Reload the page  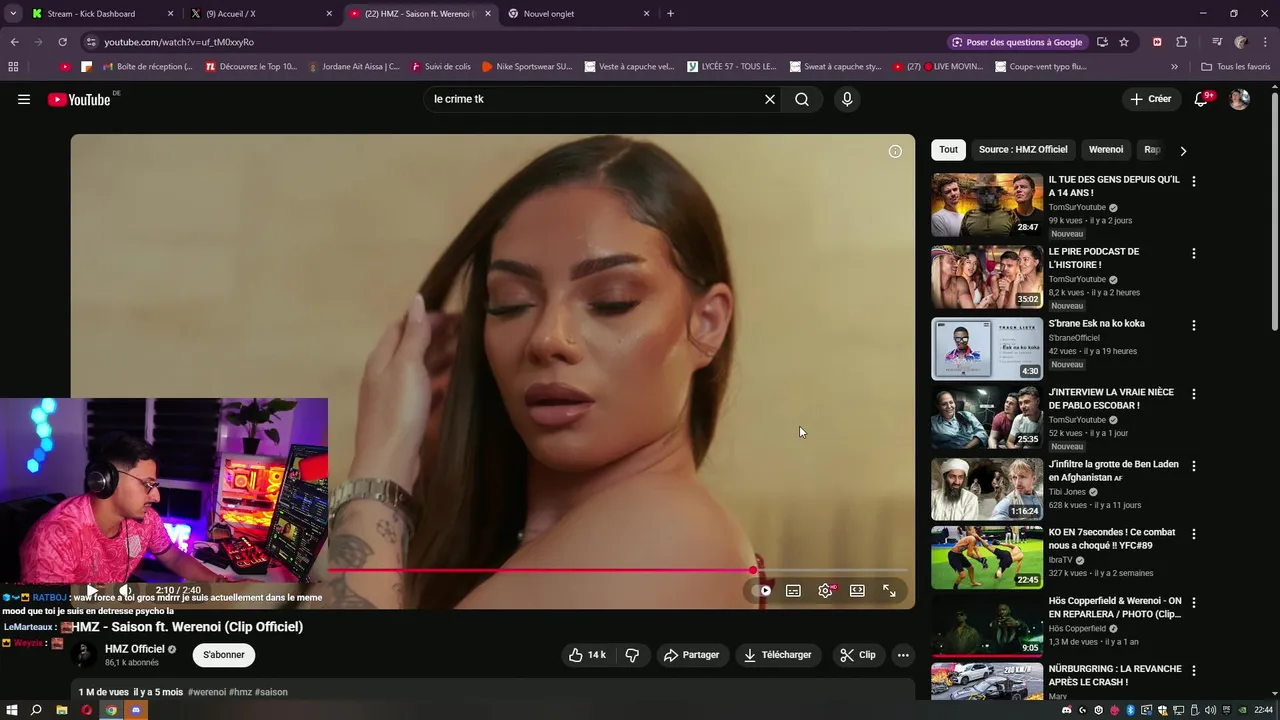[62, 42]
